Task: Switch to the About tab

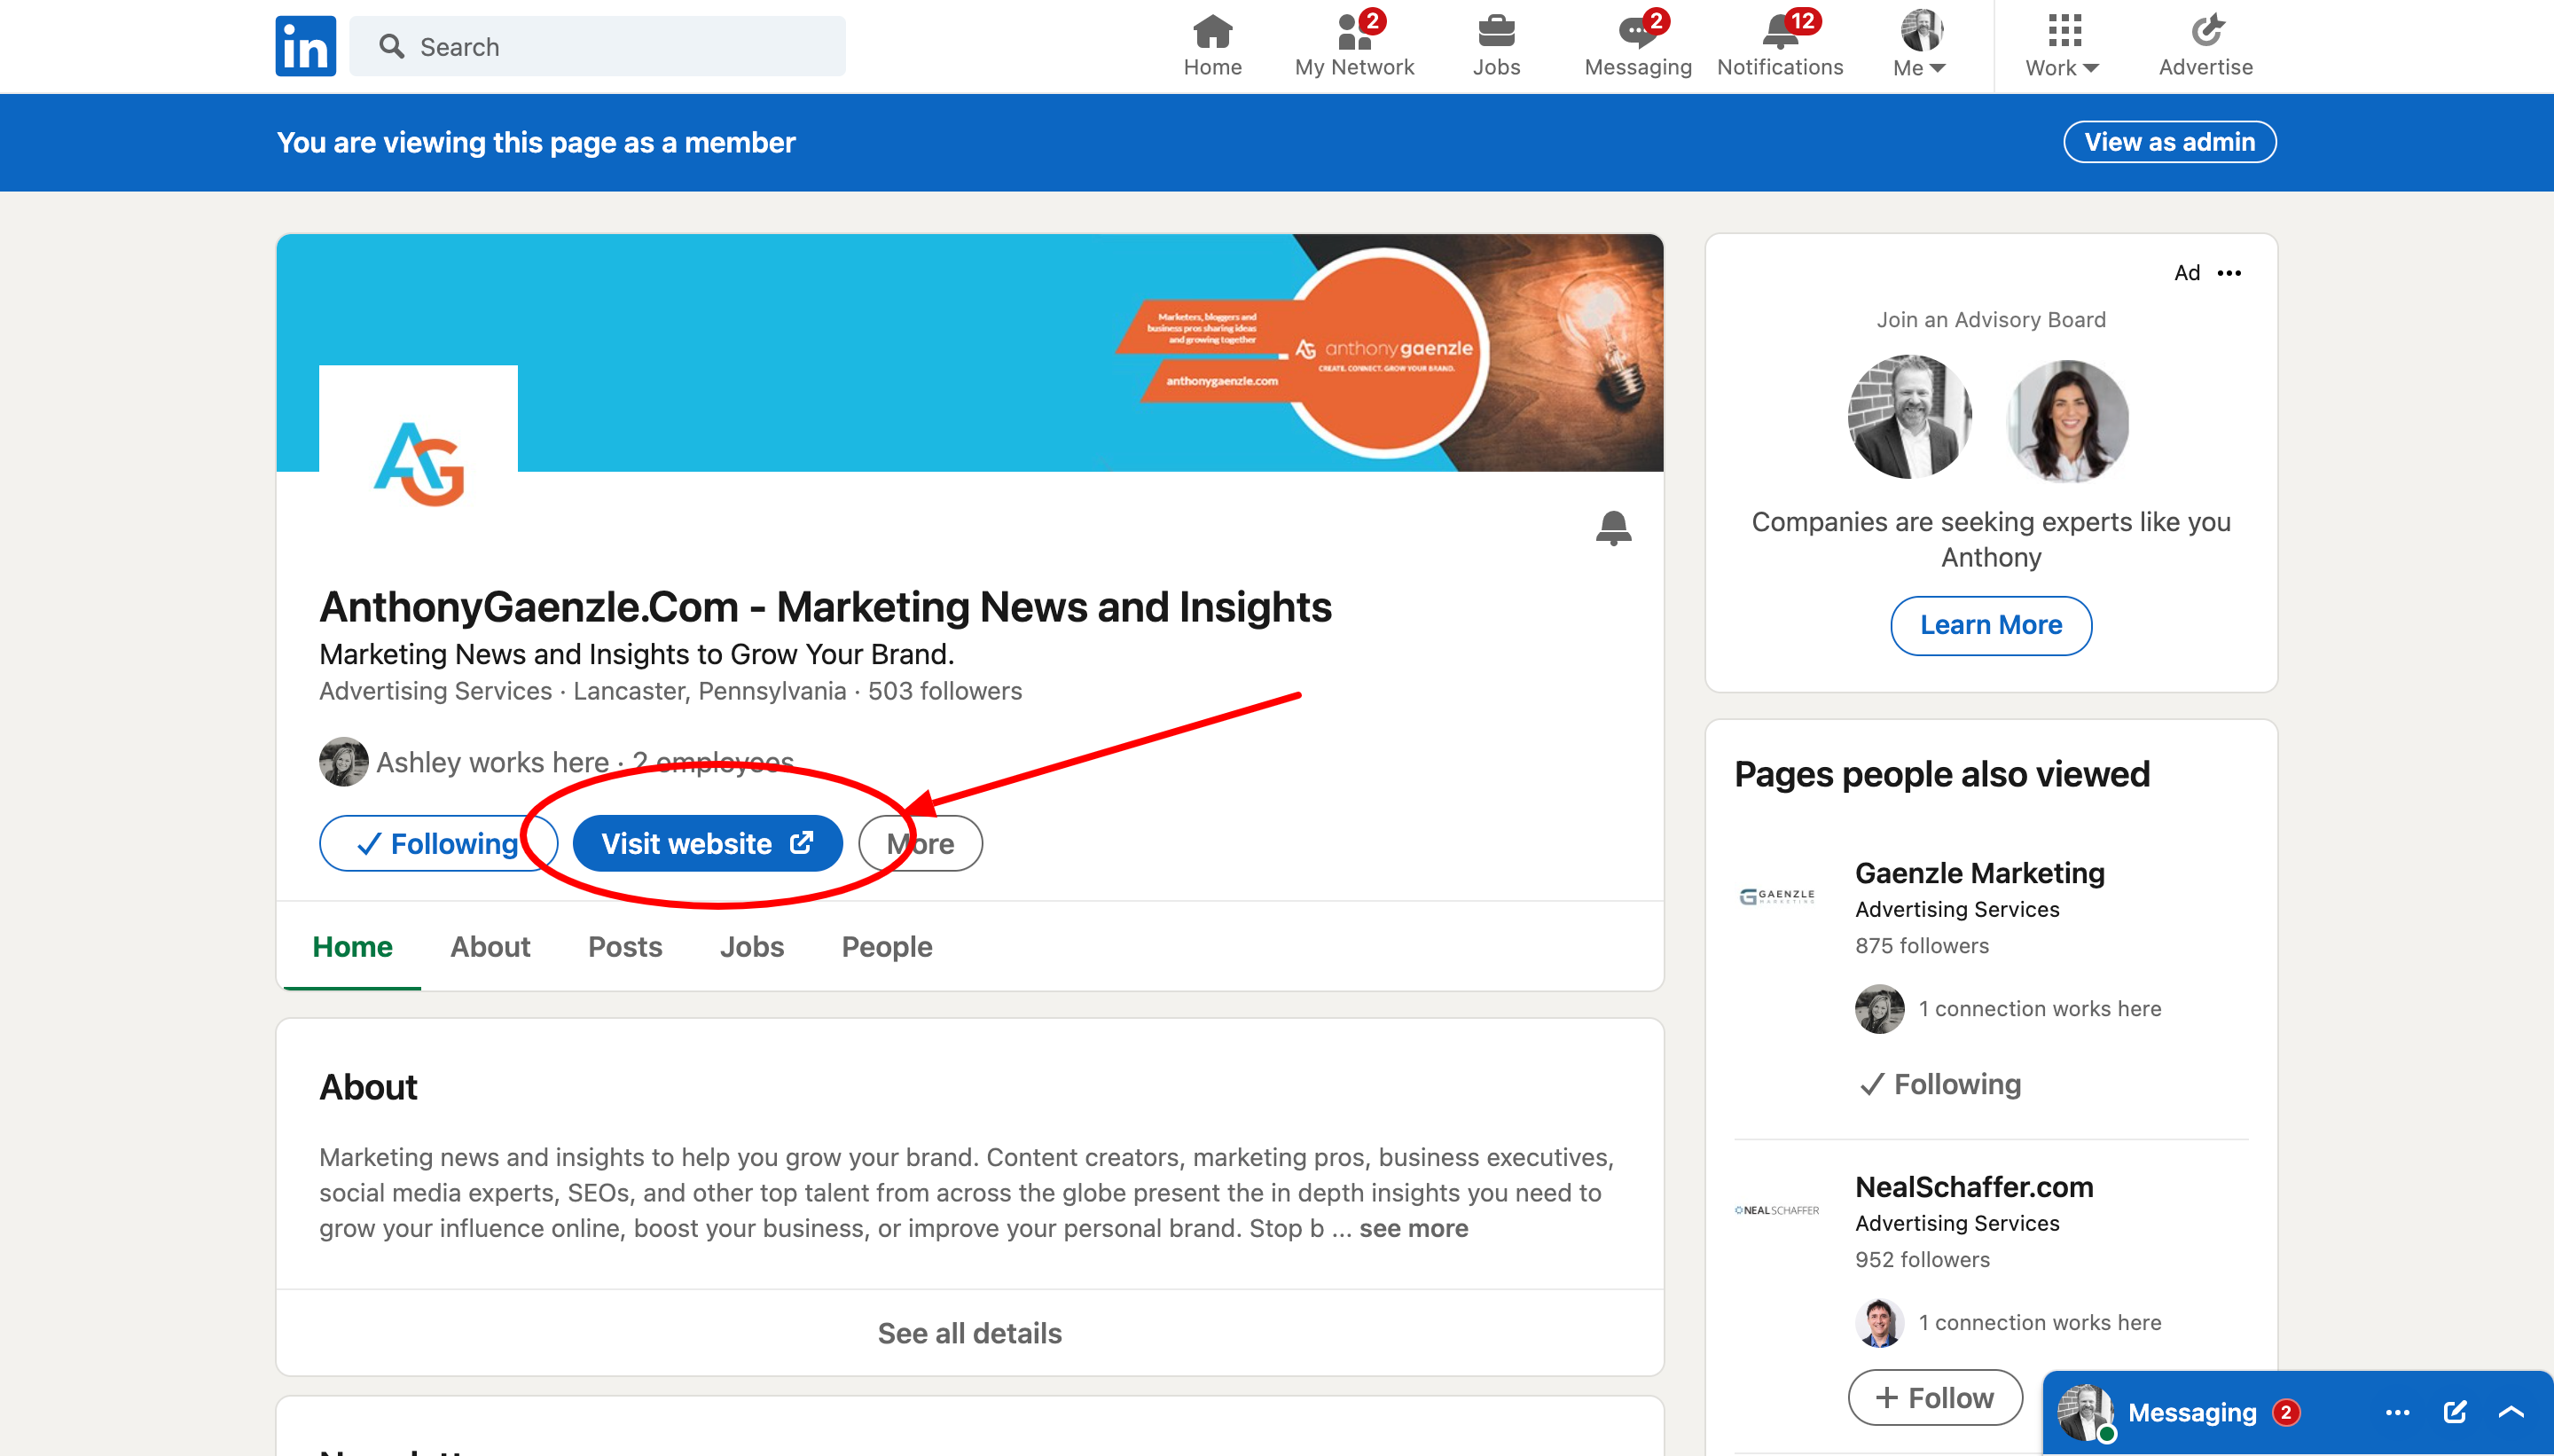Action: pos(490,946)
